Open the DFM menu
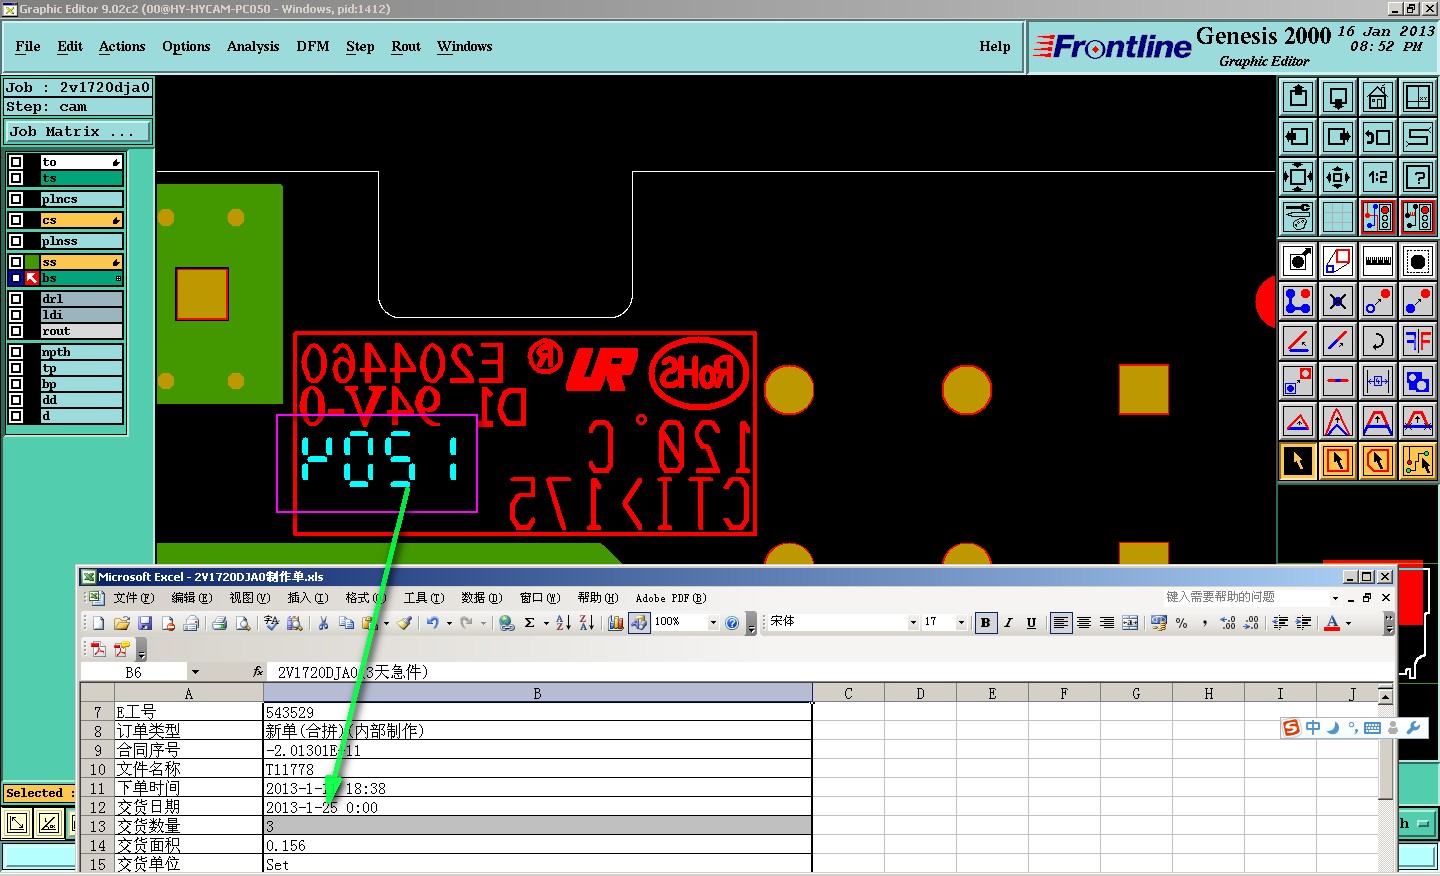The height and width of the screenshot is (876, 1440). coord(313,46)
